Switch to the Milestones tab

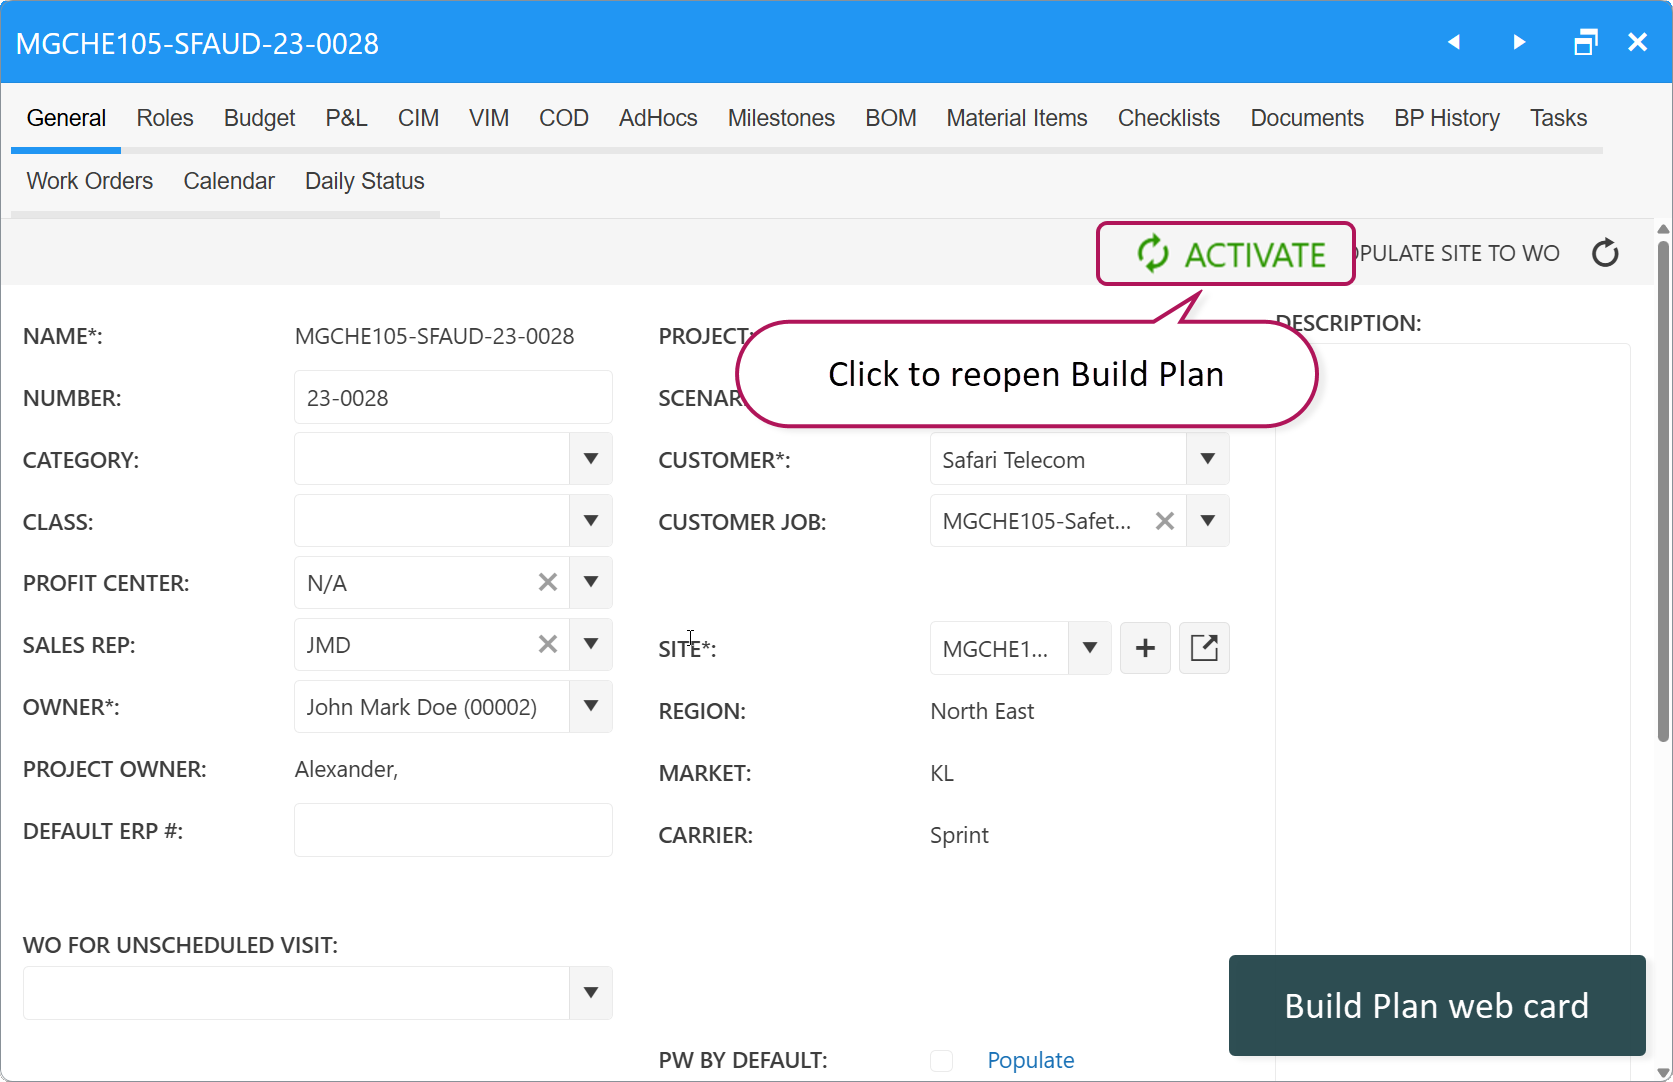(781, 118)
